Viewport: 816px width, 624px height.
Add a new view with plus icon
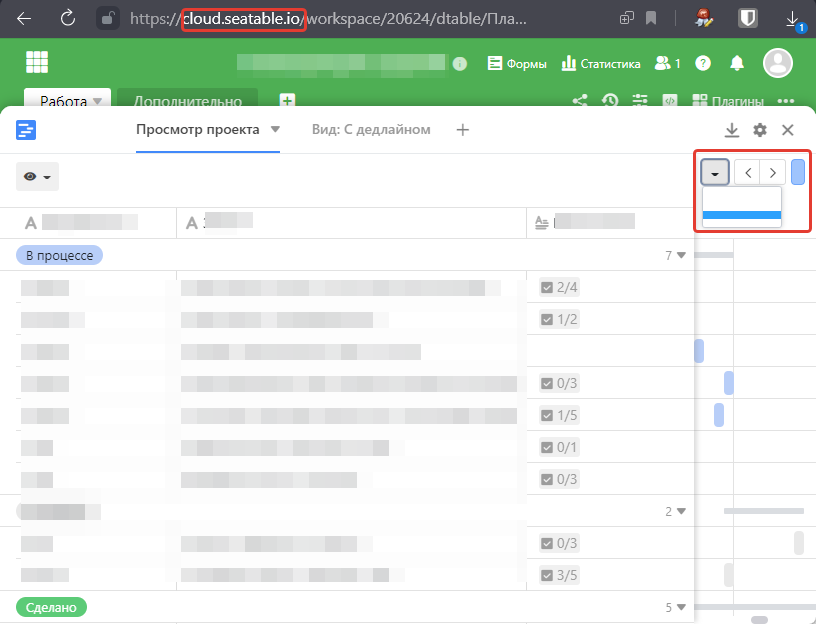pyautogui.click(x=462, y=130)
